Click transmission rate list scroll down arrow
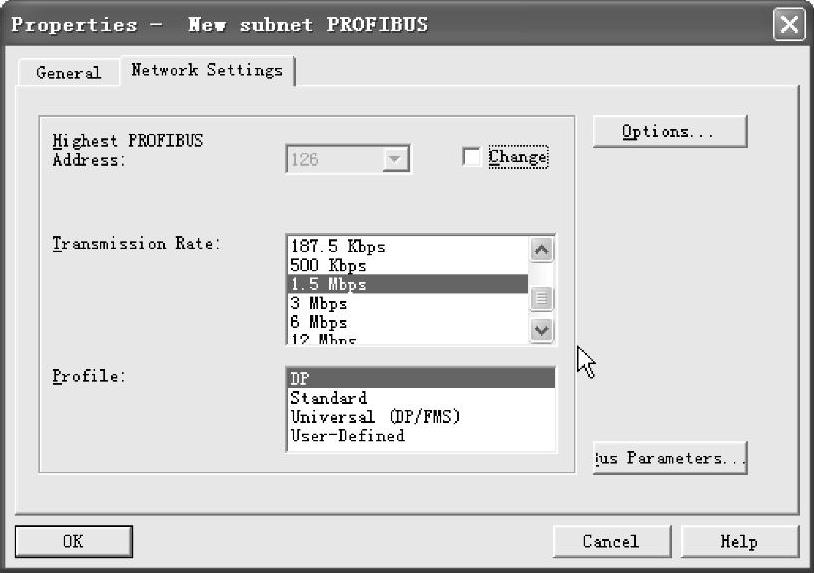The image size is (814, 573). (541, 330)
